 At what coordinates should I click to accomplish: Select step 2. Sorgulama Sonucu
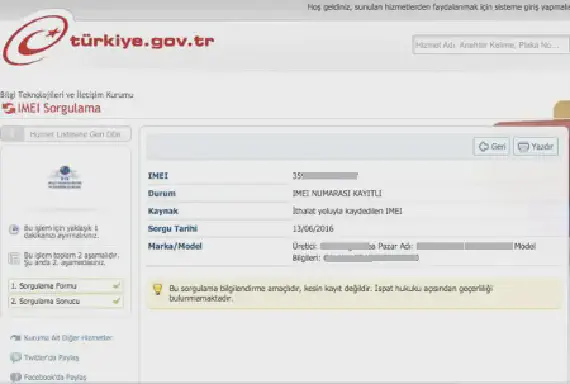[66, 301]
